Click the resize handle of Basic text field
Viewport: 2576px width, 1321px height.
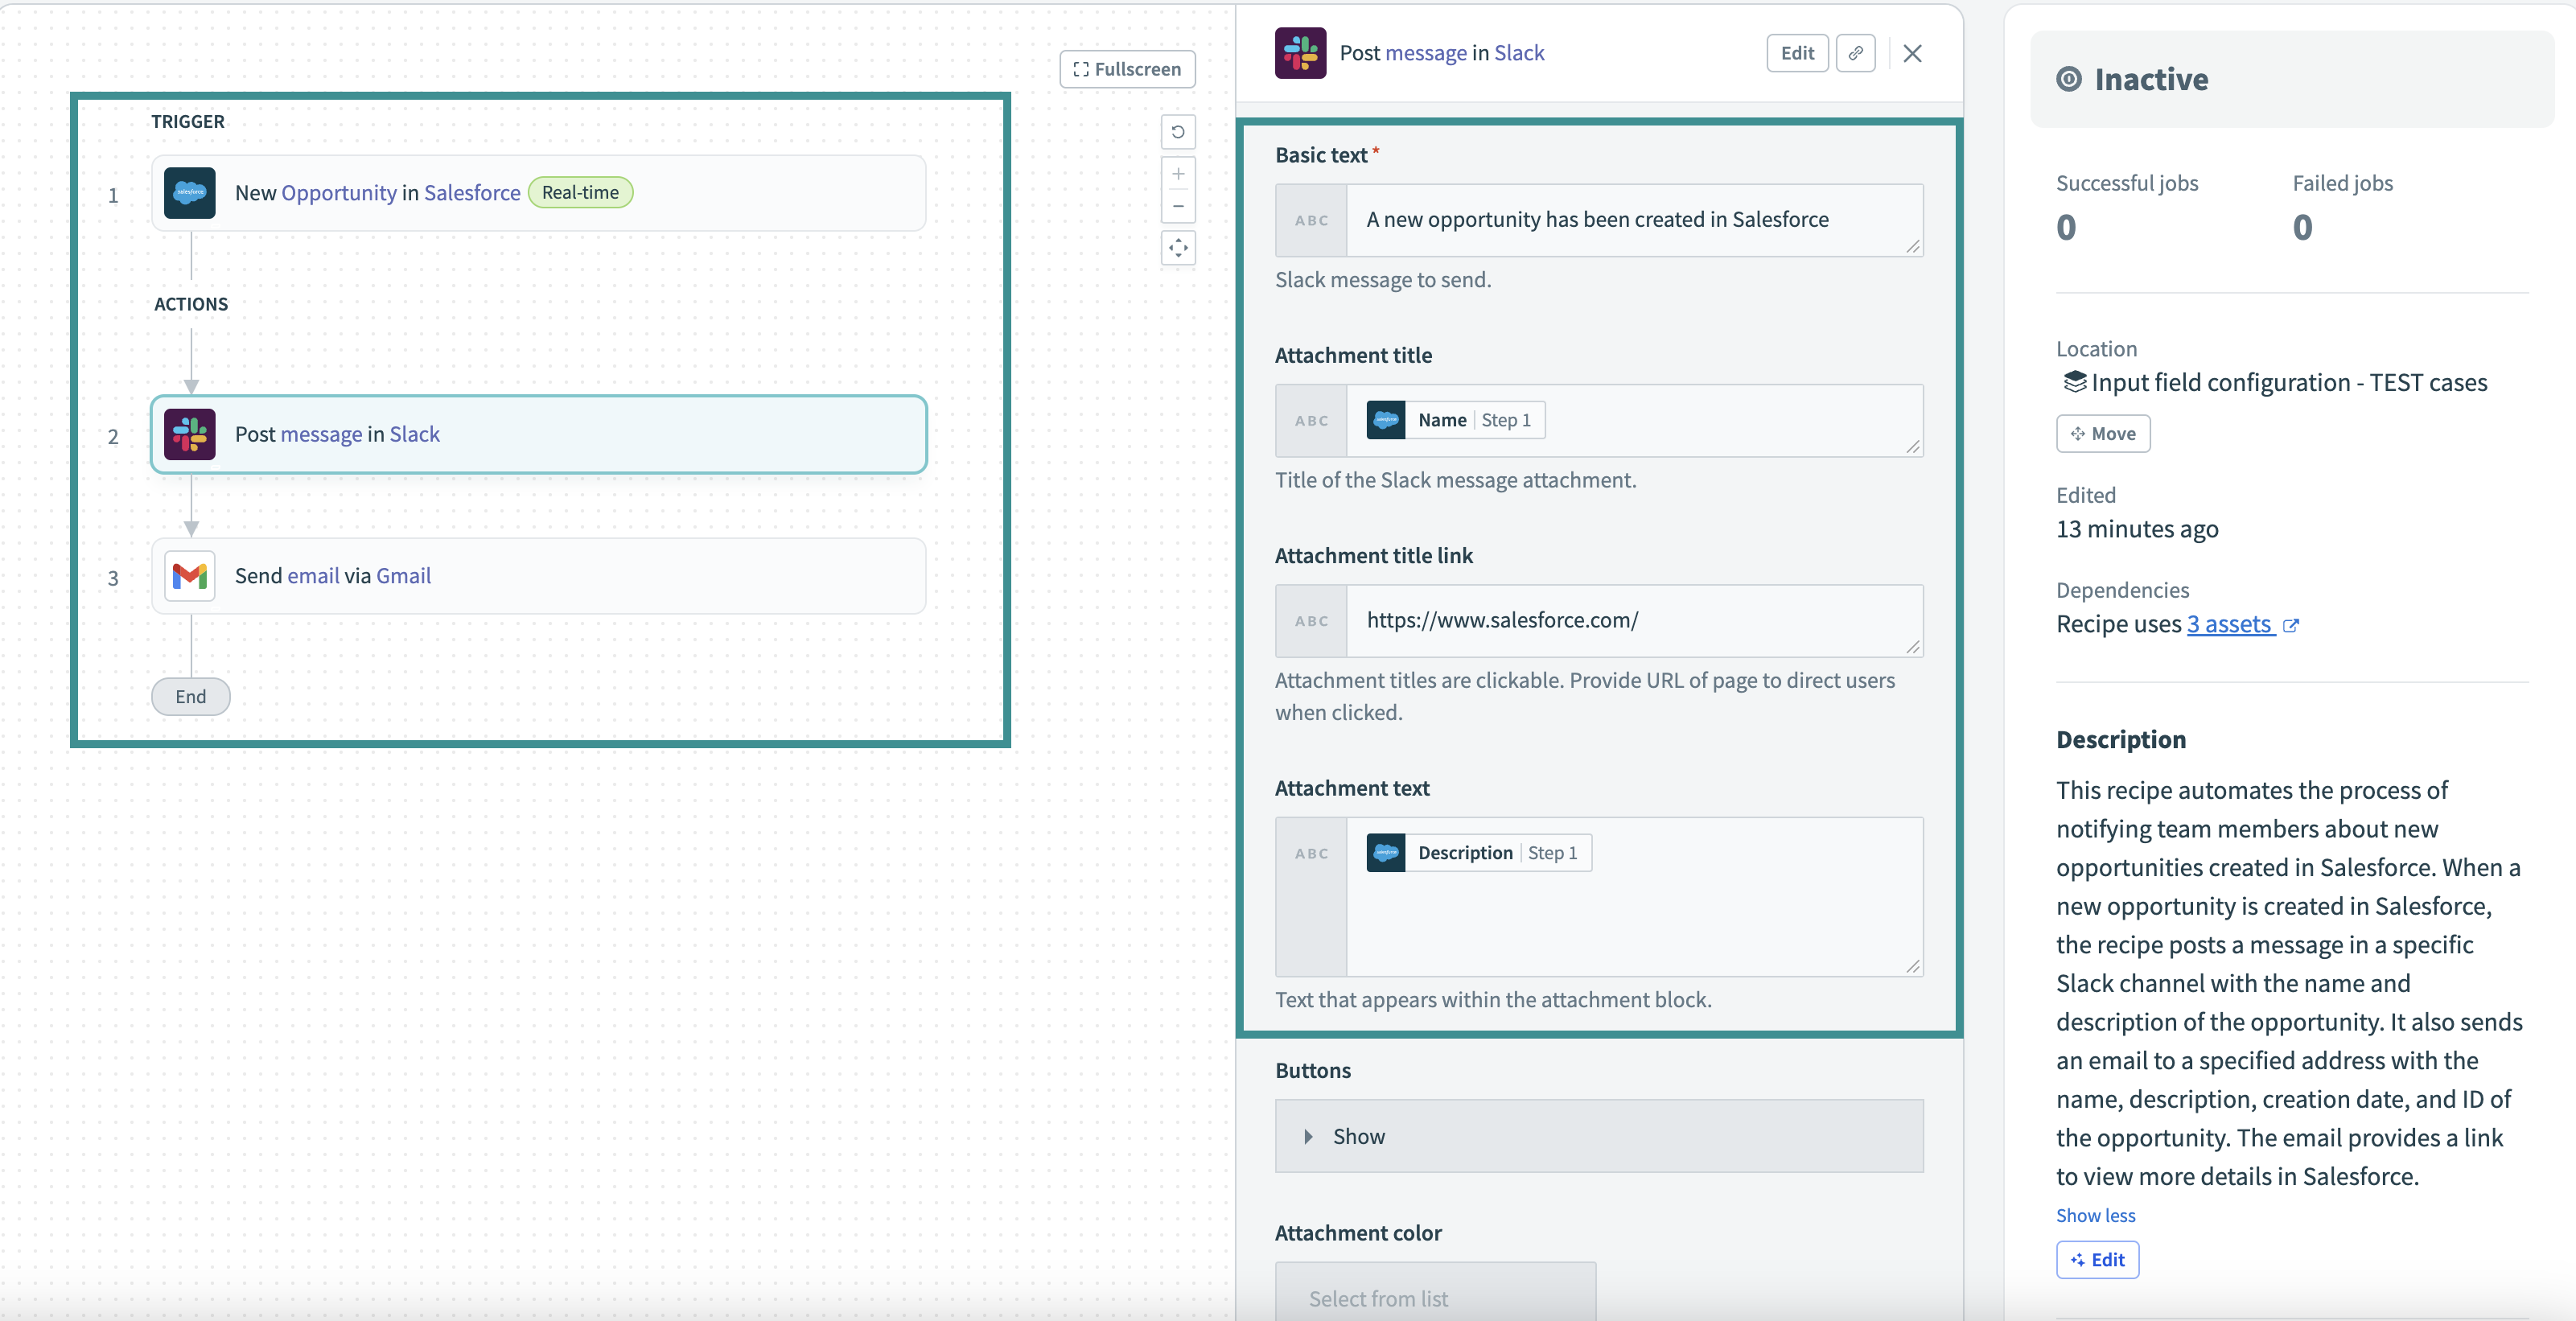coord(1912,246)
